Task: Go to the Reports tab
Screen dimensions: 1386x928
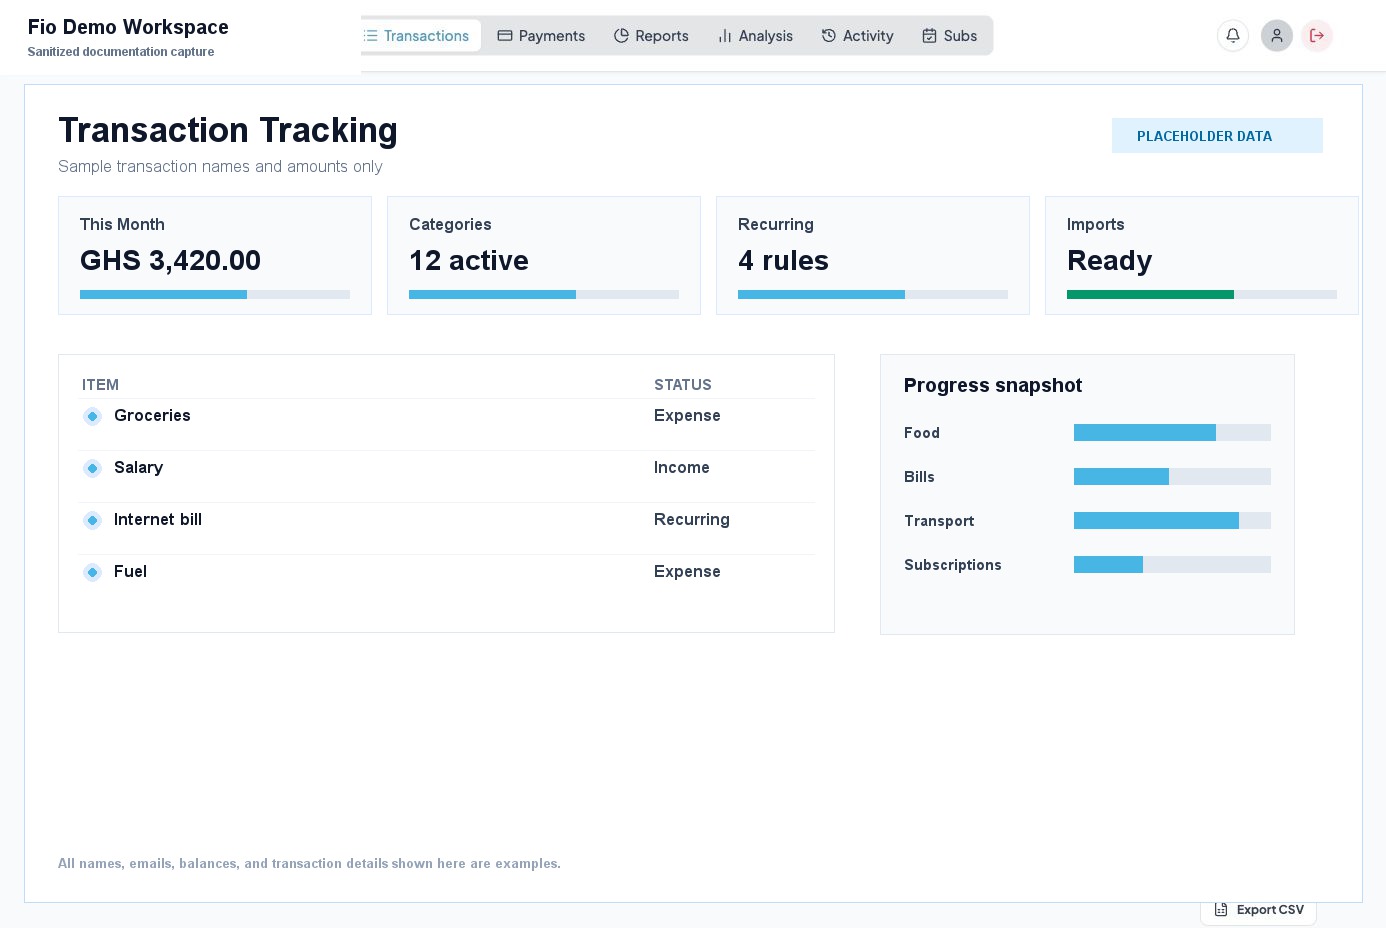Action: 651,36
